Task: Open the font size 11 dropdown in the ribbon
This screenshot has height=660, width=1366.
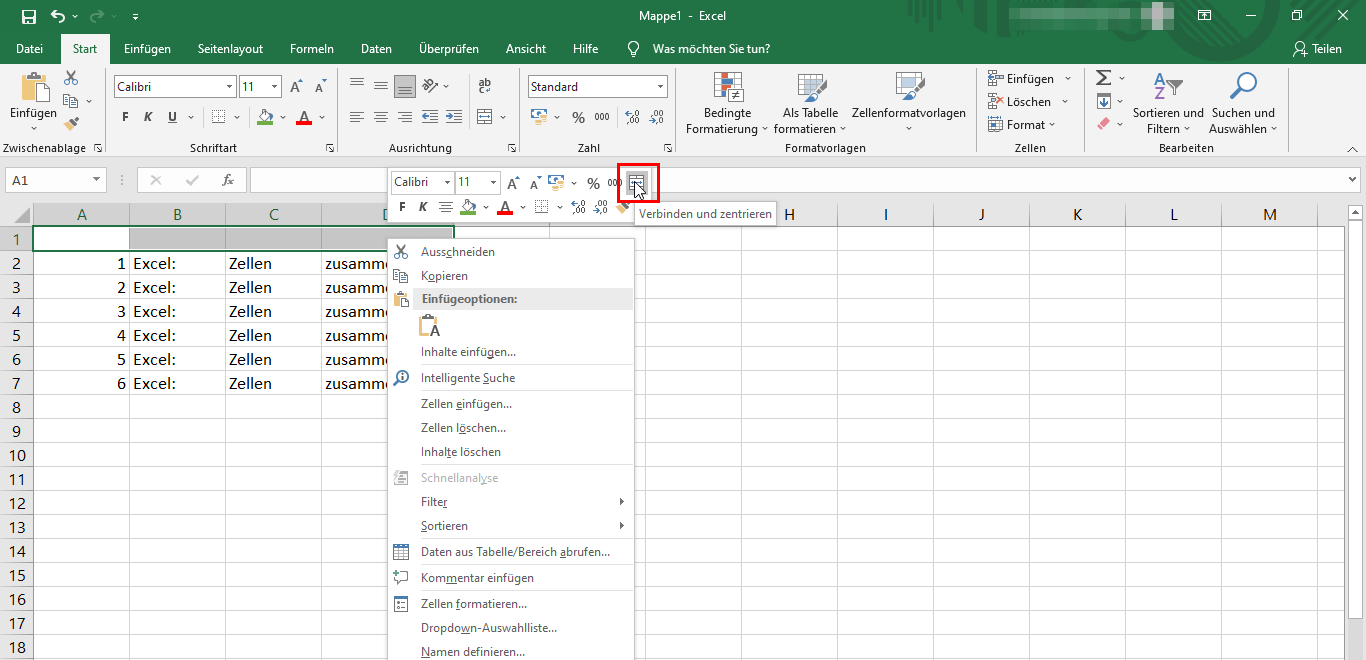Action: [x=275, y=87]
